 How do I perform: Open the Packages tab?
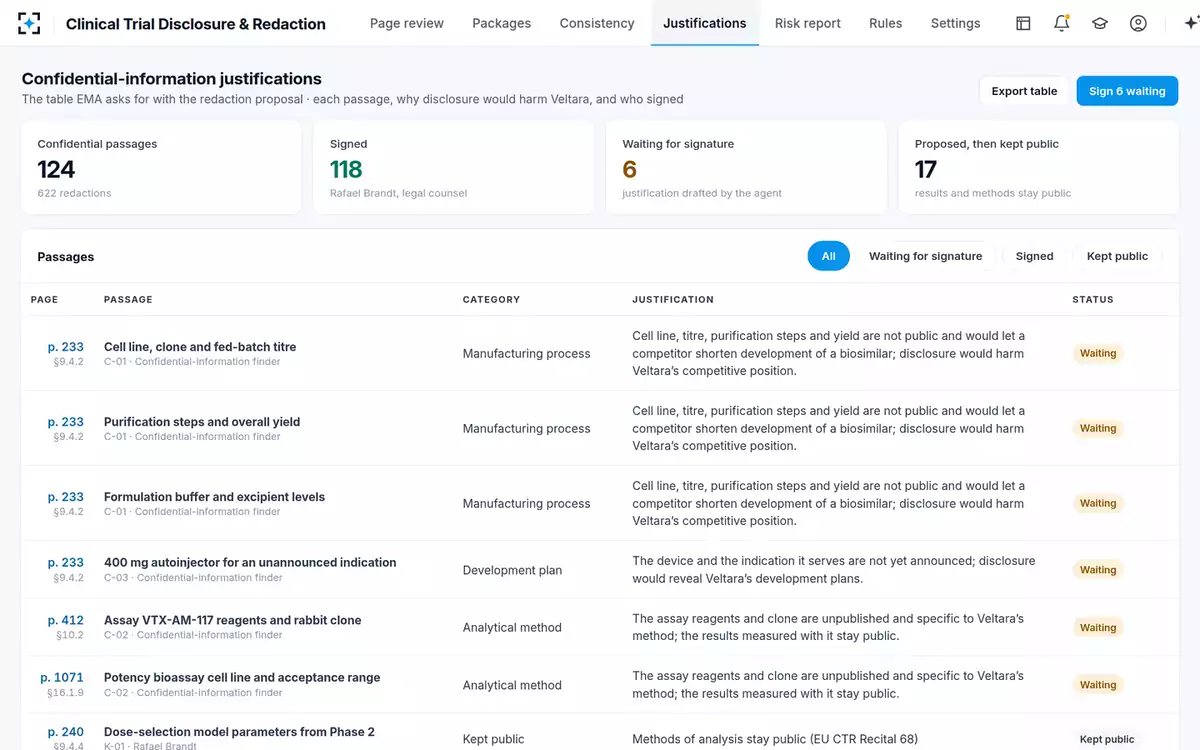tap(502, 23)
